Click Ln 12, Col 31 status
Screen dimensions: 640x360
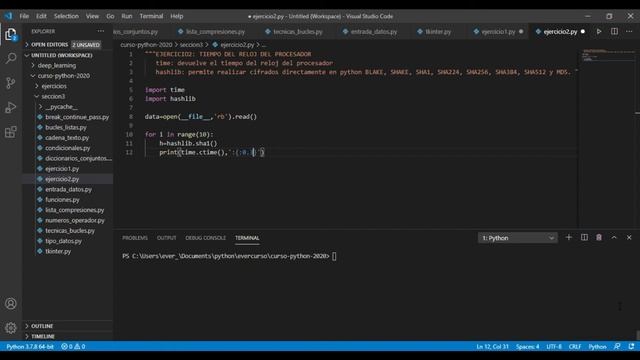[492, 347]
